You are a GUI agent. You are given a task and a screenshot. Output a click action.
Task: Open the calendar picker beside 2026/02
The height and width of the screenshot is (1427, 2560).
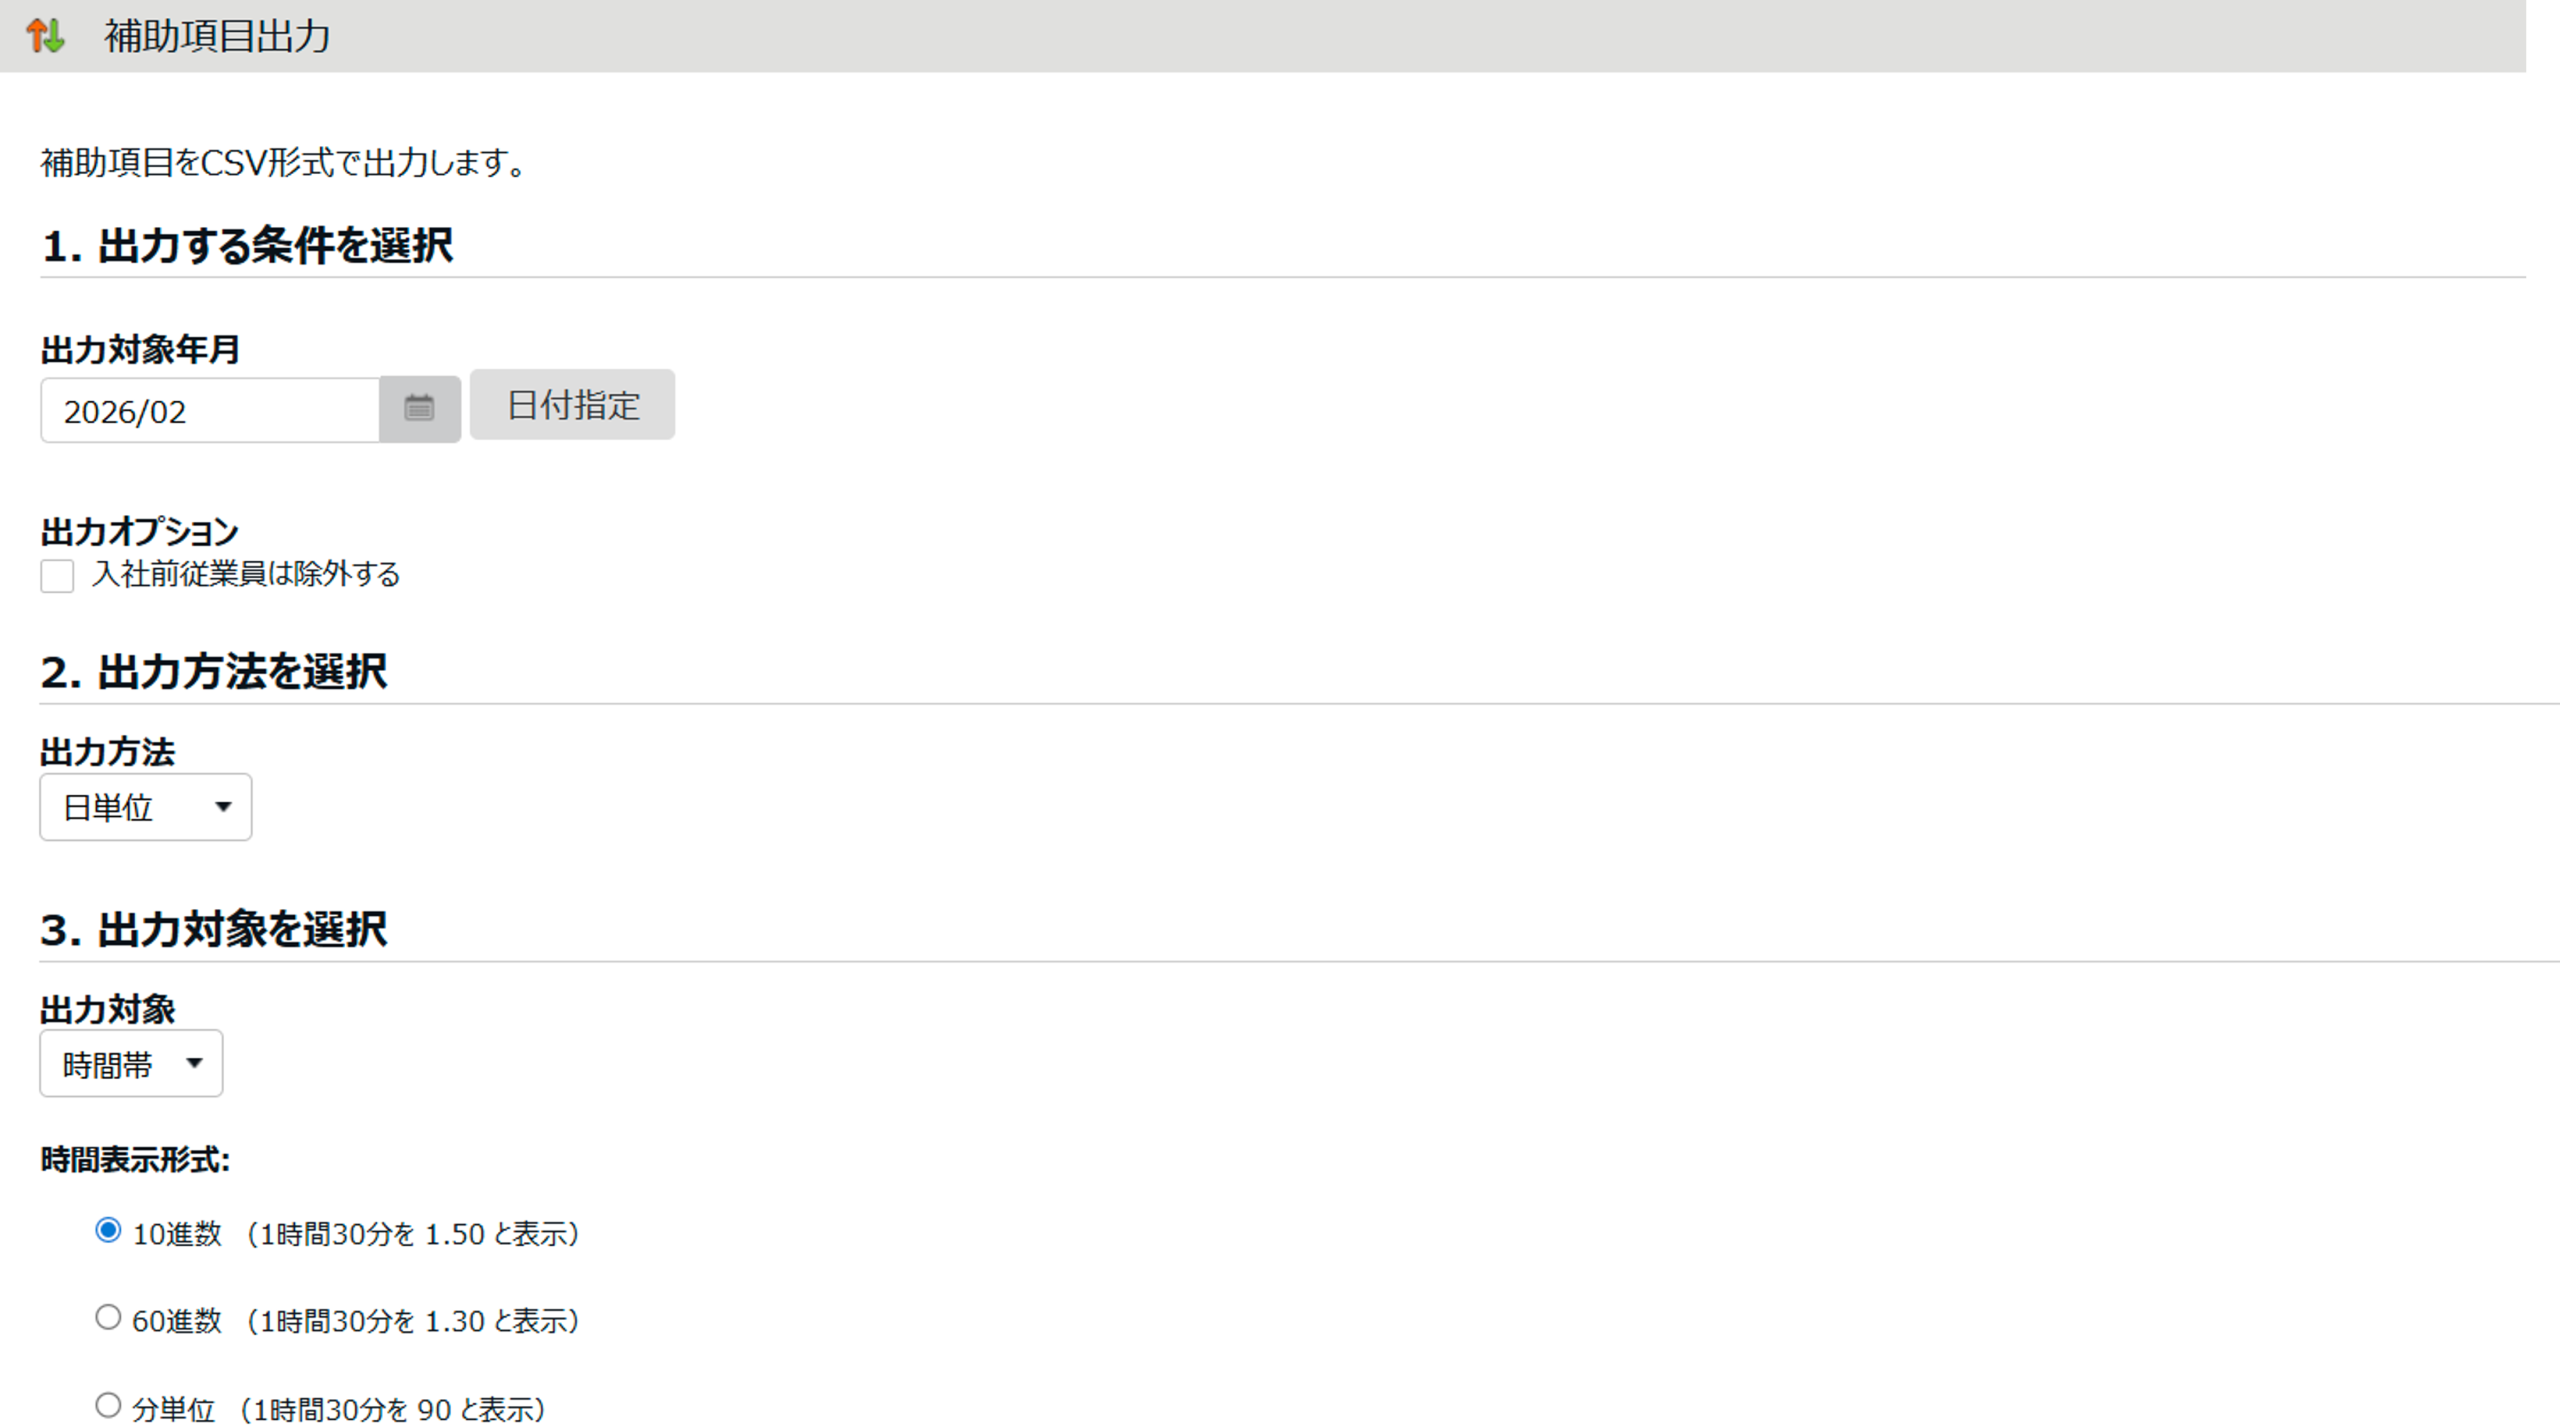[419, 408]
